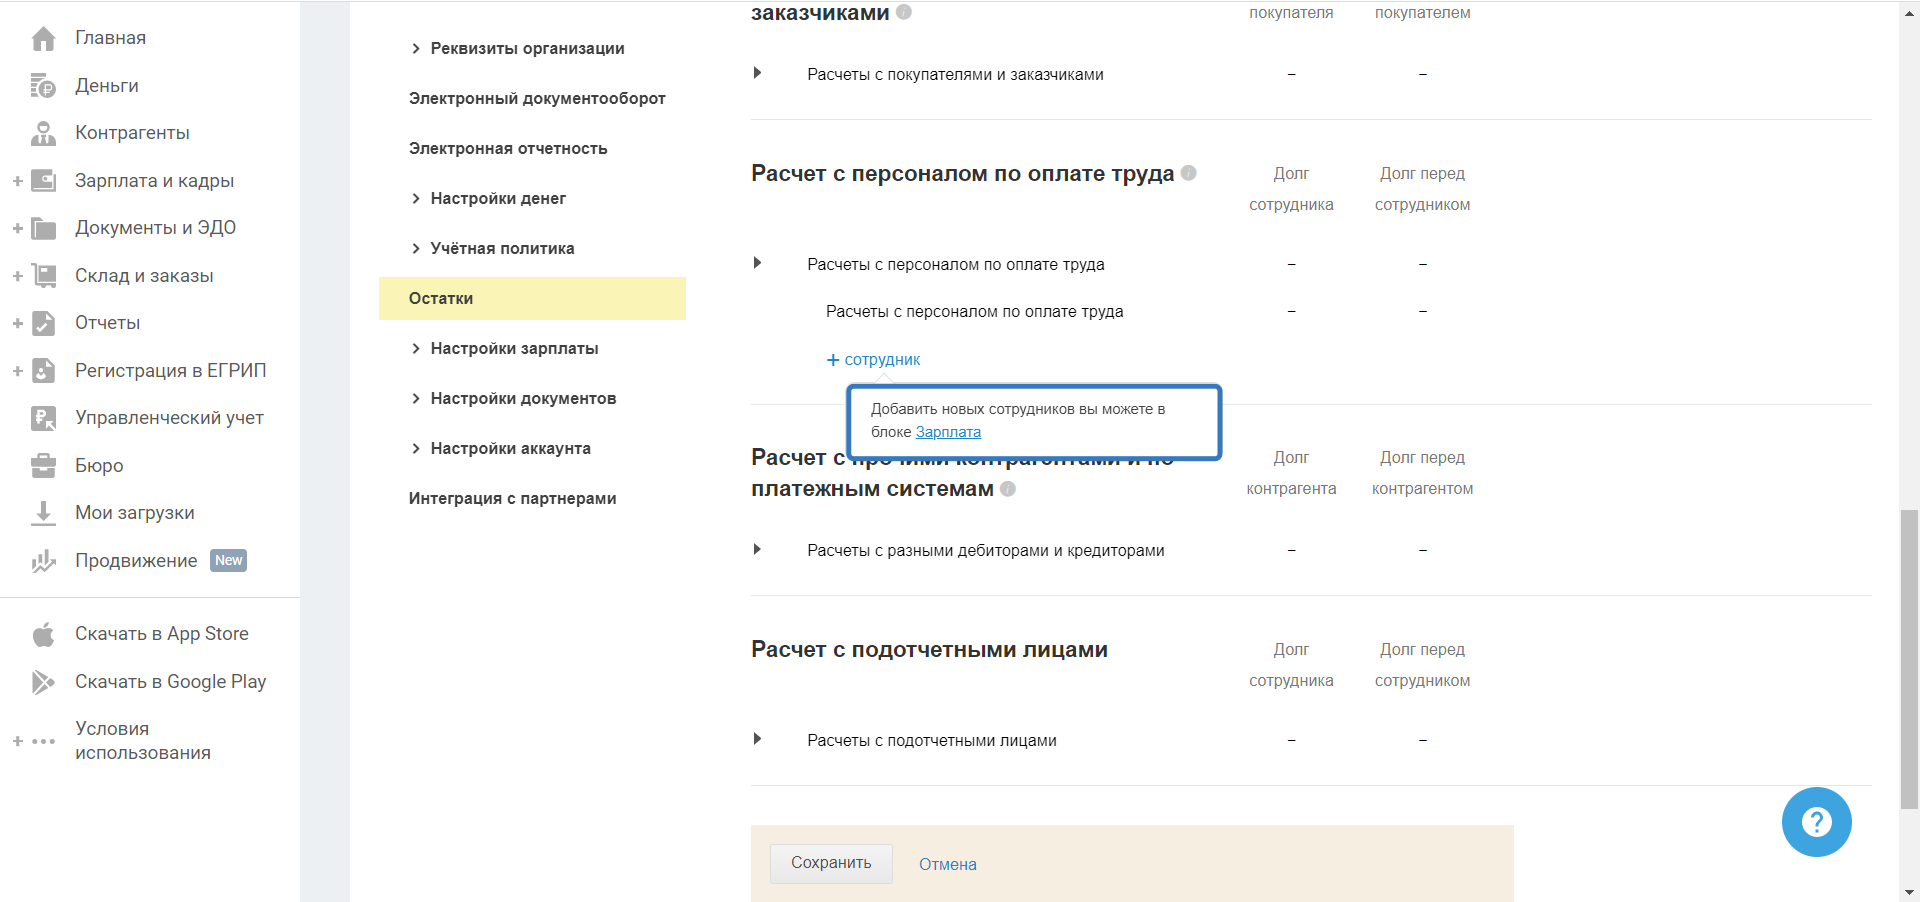Expand the Зарплата и кадры sidebar section

tap(18, 181)
